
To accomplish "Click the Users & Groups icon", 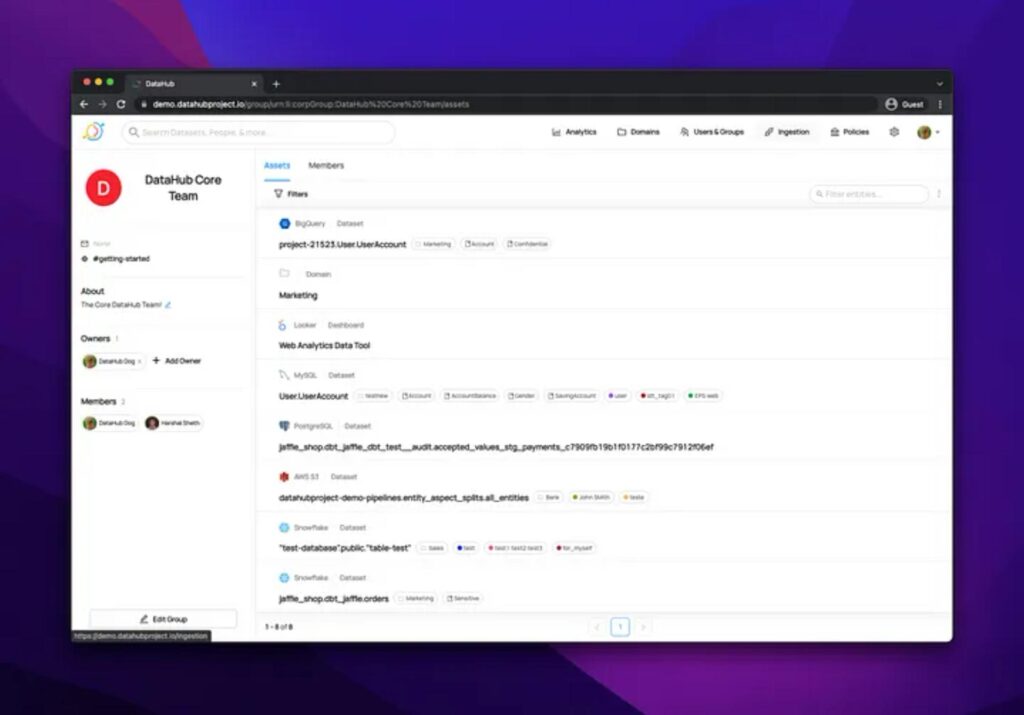I will click(x=685, y=131).
